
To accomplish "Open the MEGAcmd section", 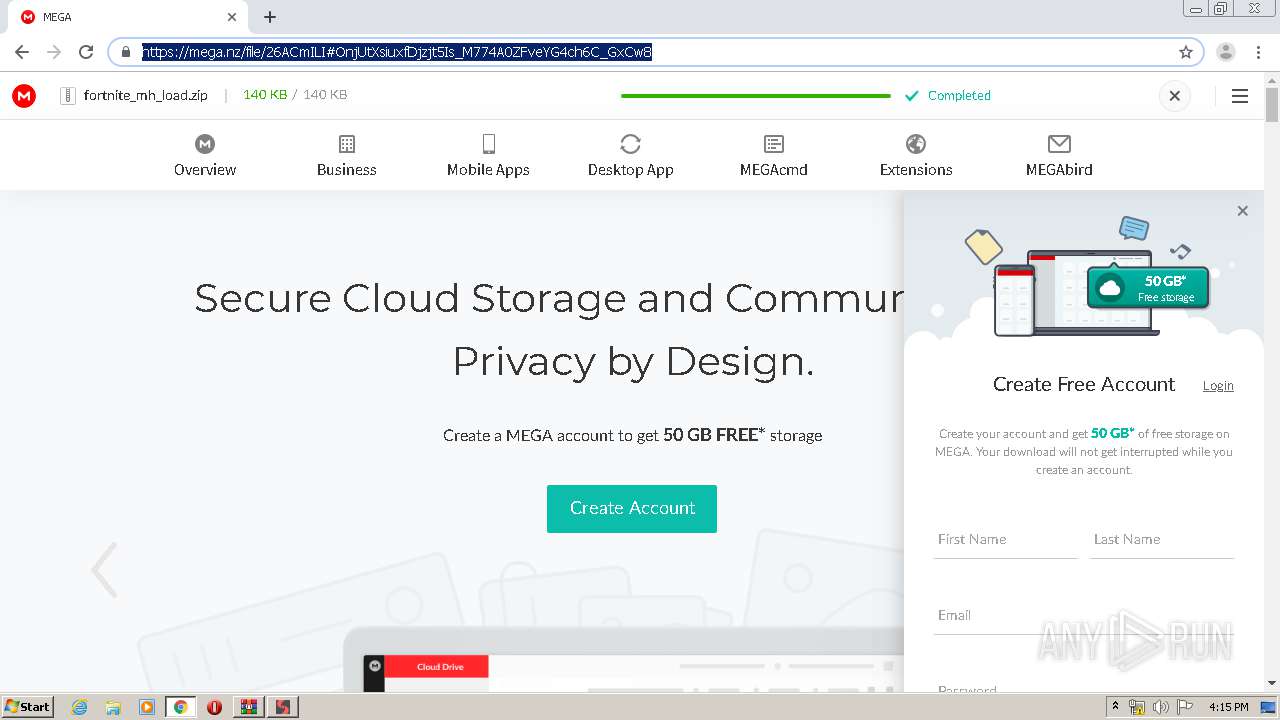I will pos(774,156).
